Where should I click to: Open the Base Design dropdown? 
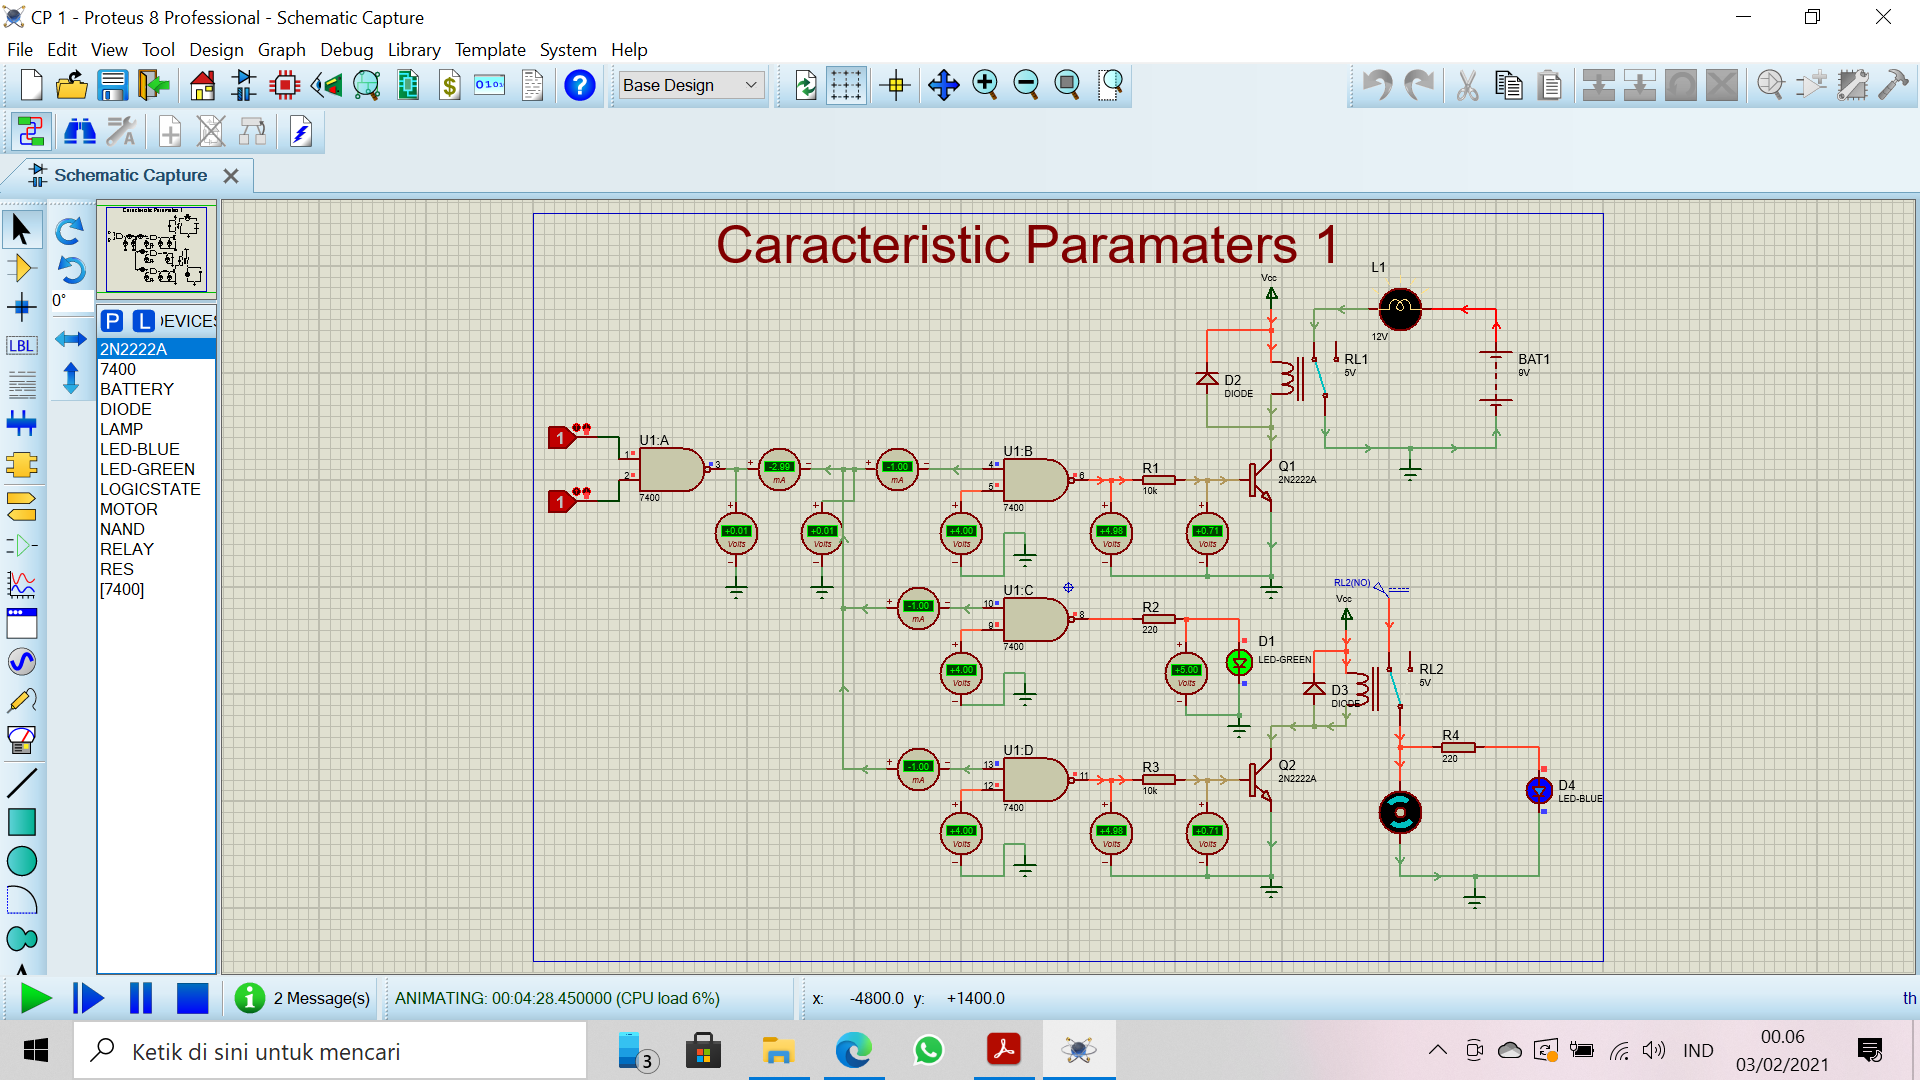(689, 85)
